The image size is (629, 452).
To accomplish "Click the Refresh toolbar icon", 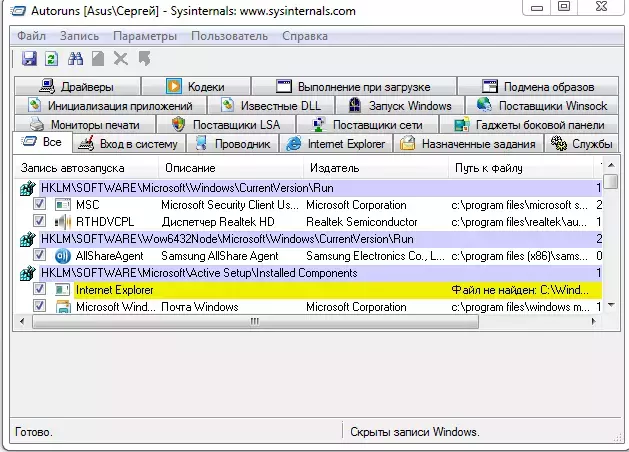I will [51, 59].
